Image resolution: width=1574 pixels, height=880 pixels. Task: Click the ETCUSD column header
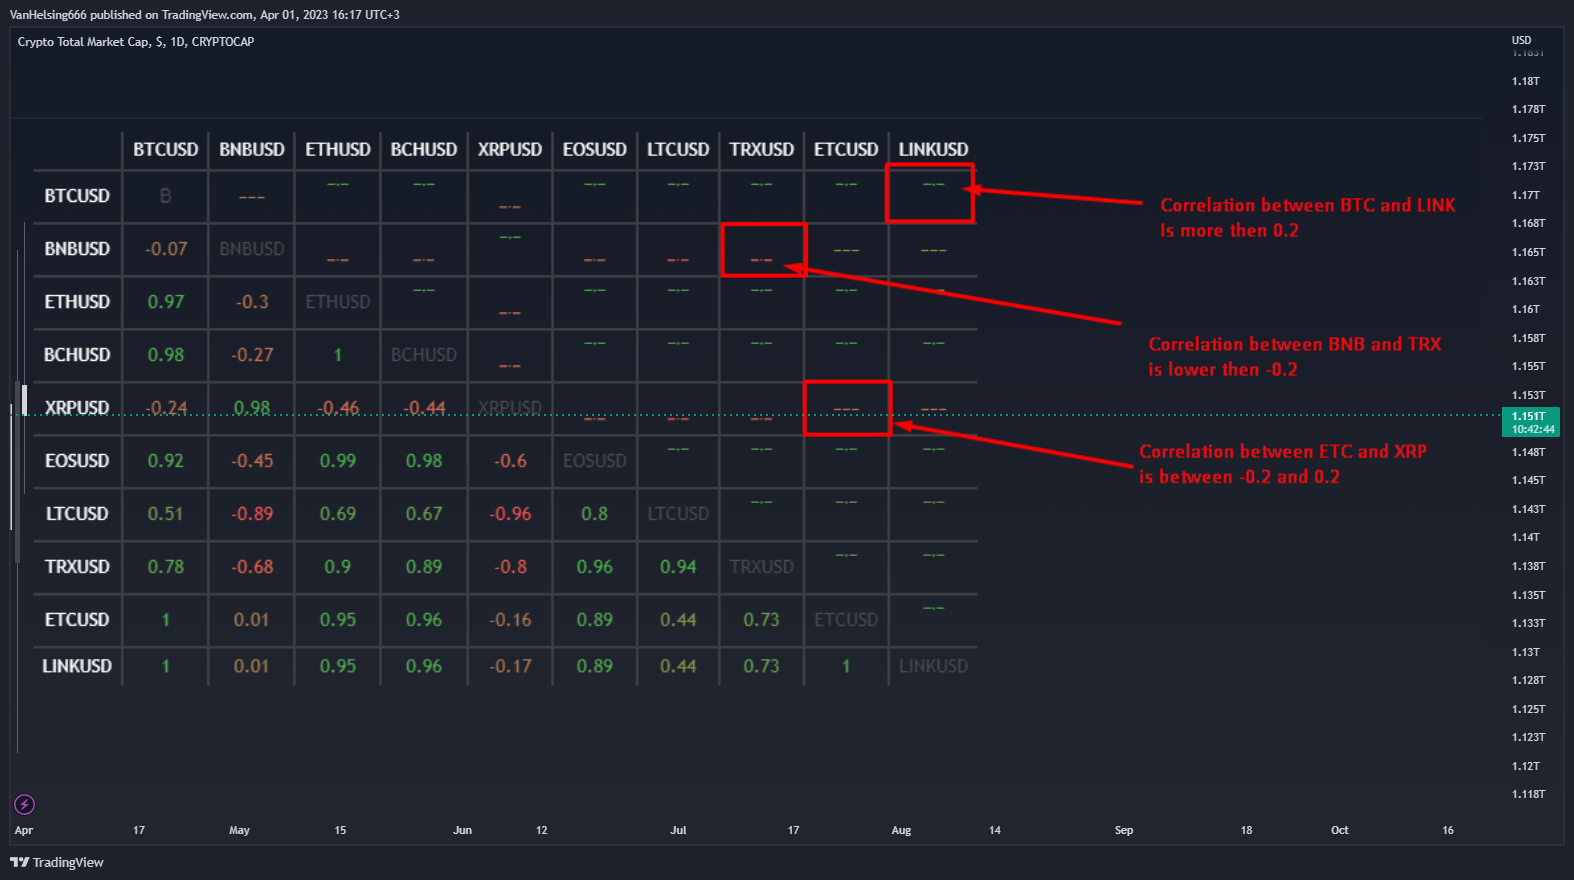tap(846, 149)
